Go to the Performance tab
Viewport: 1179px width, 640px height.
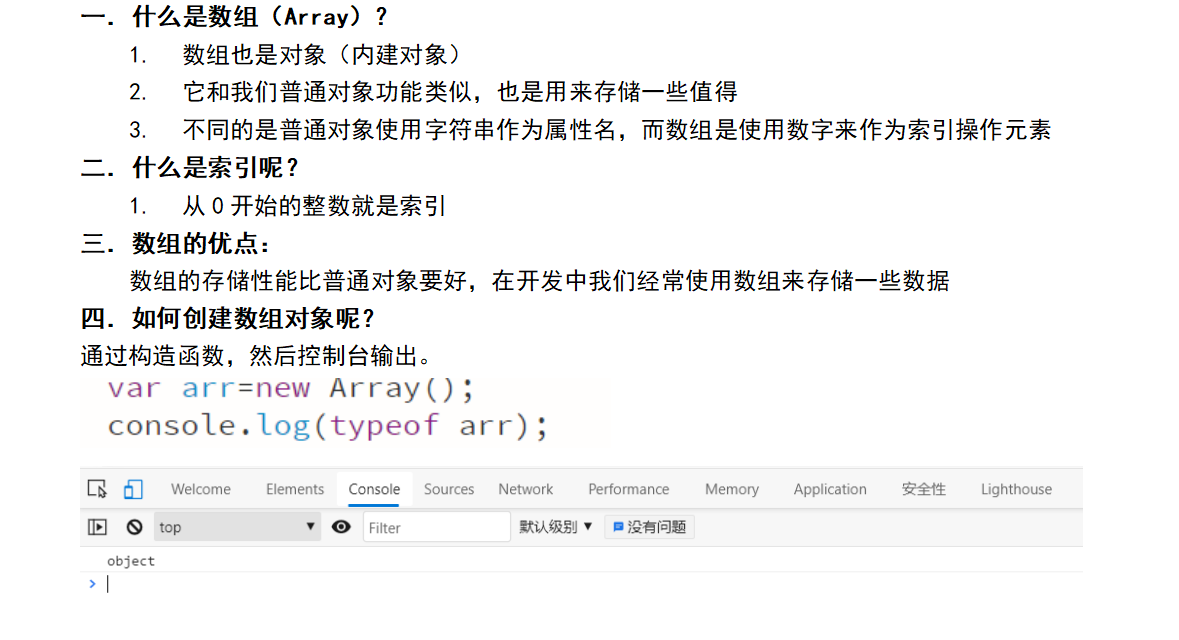pos(628,489)
